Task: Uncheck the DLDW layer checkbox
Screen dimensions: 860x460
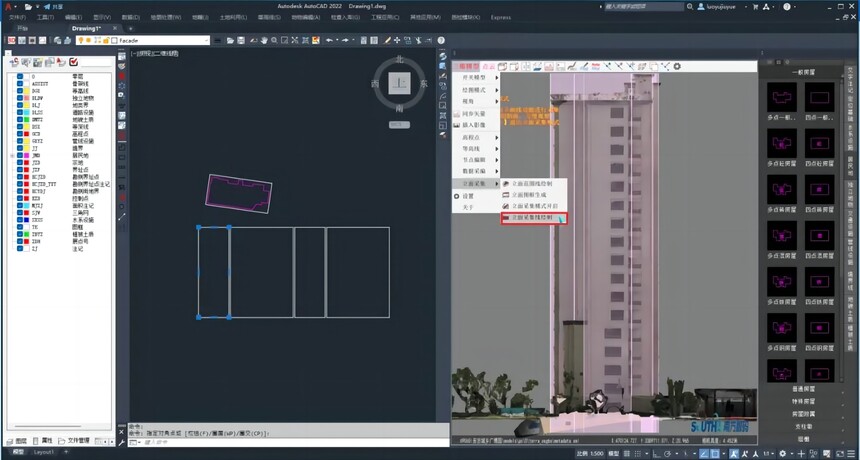Action: coord(20,98)
